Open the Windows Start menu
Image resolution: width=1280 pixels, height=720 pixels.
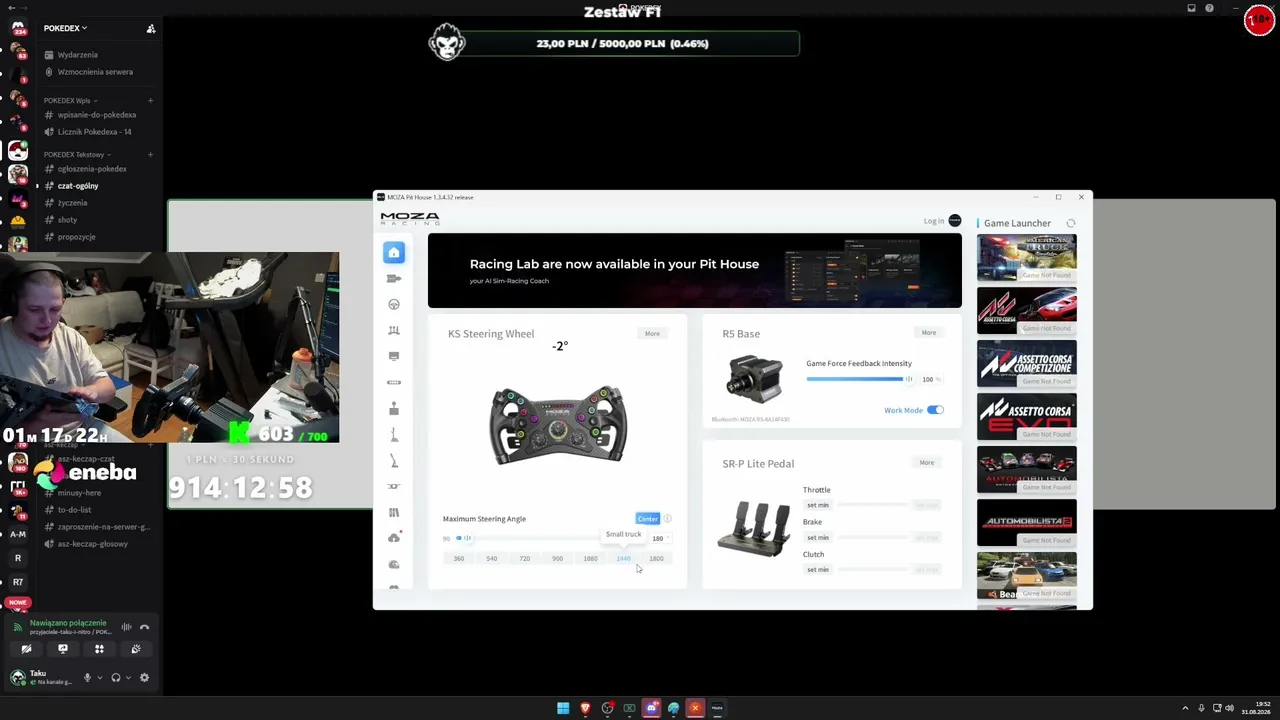tap(563, 708)
